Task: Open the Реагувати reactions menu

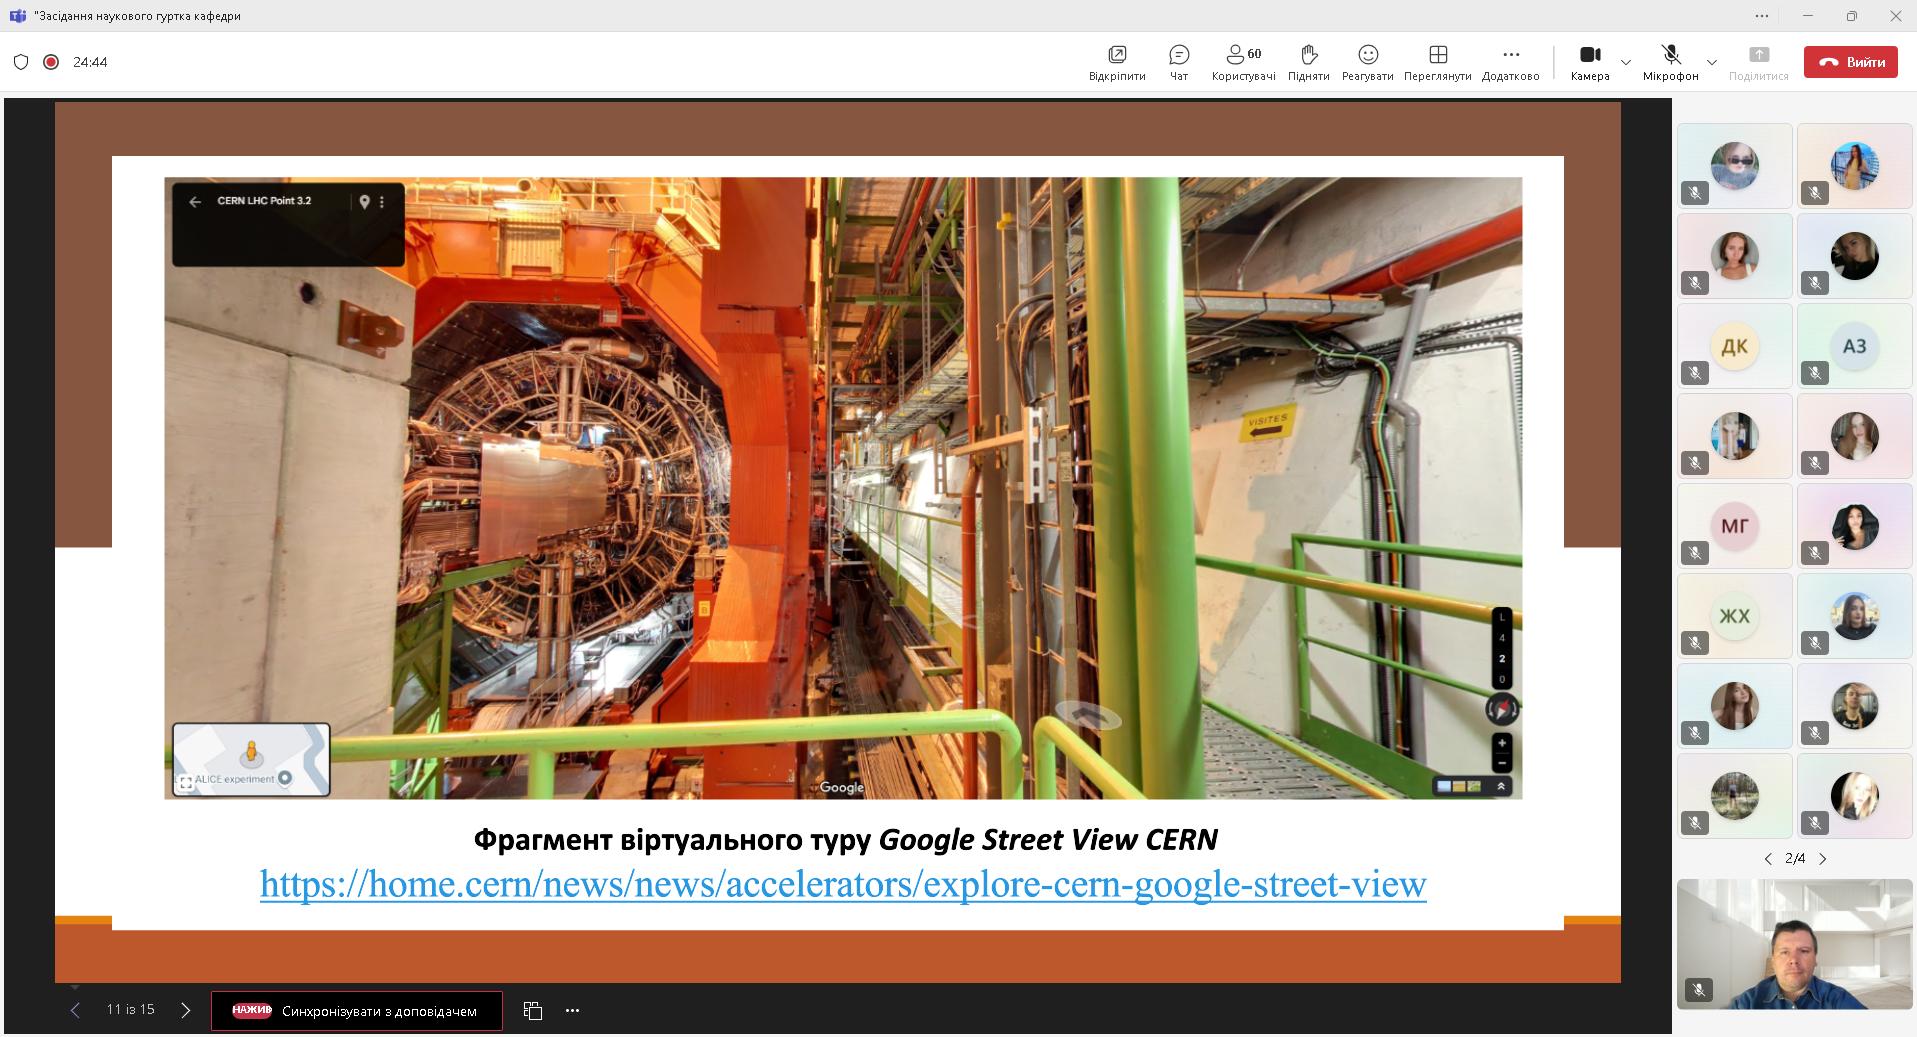Action: 1367,62
